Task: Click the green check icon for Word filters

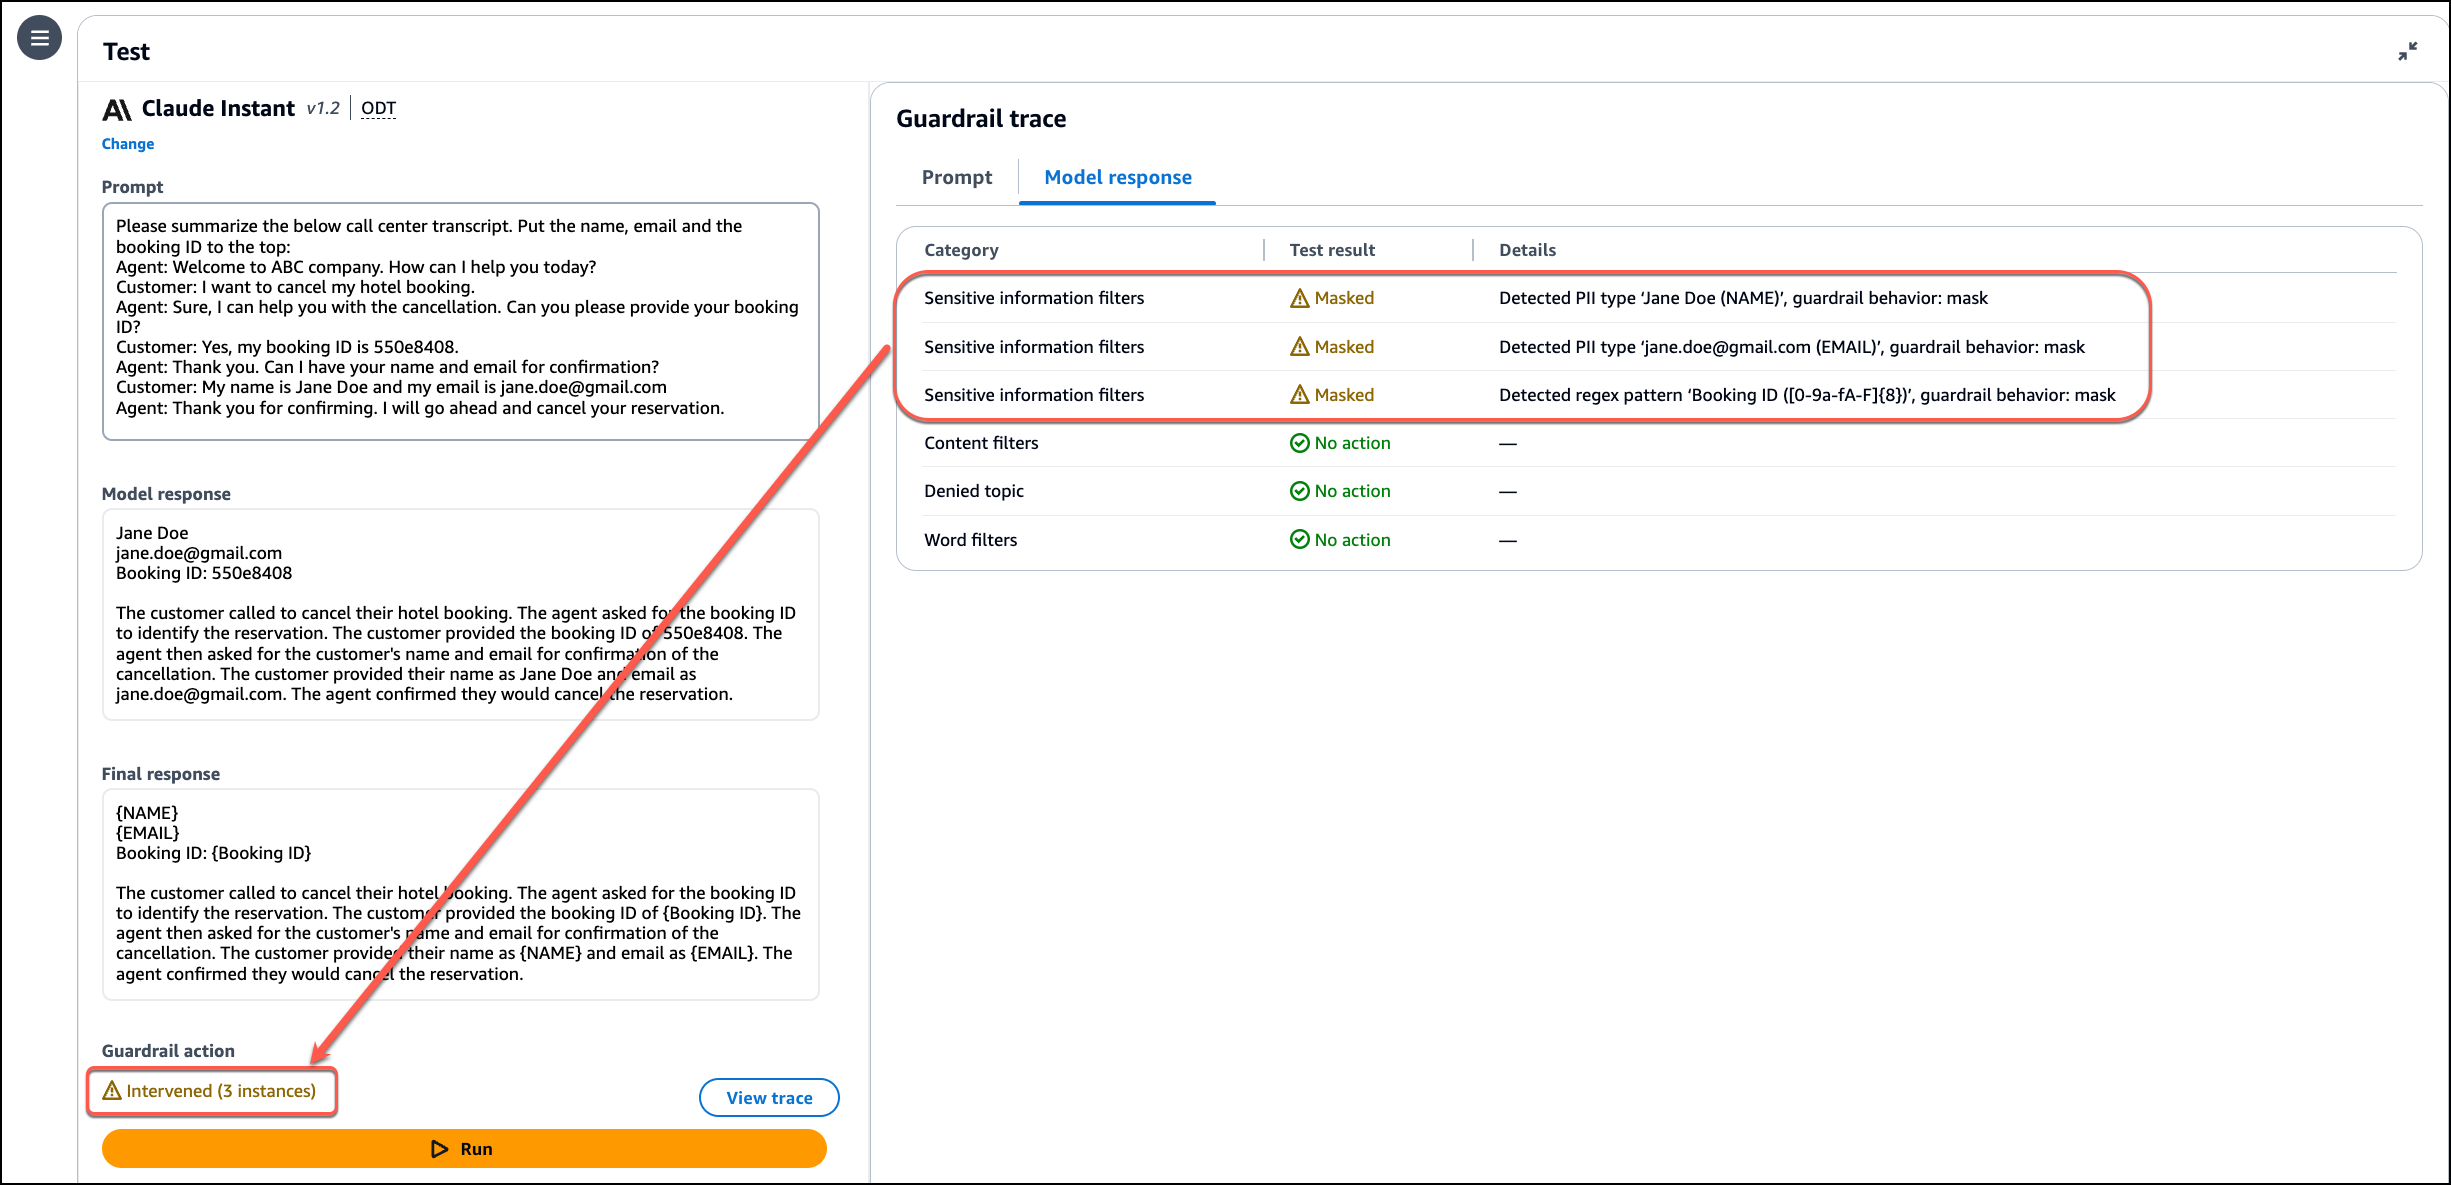Action: pos(1299,540)
